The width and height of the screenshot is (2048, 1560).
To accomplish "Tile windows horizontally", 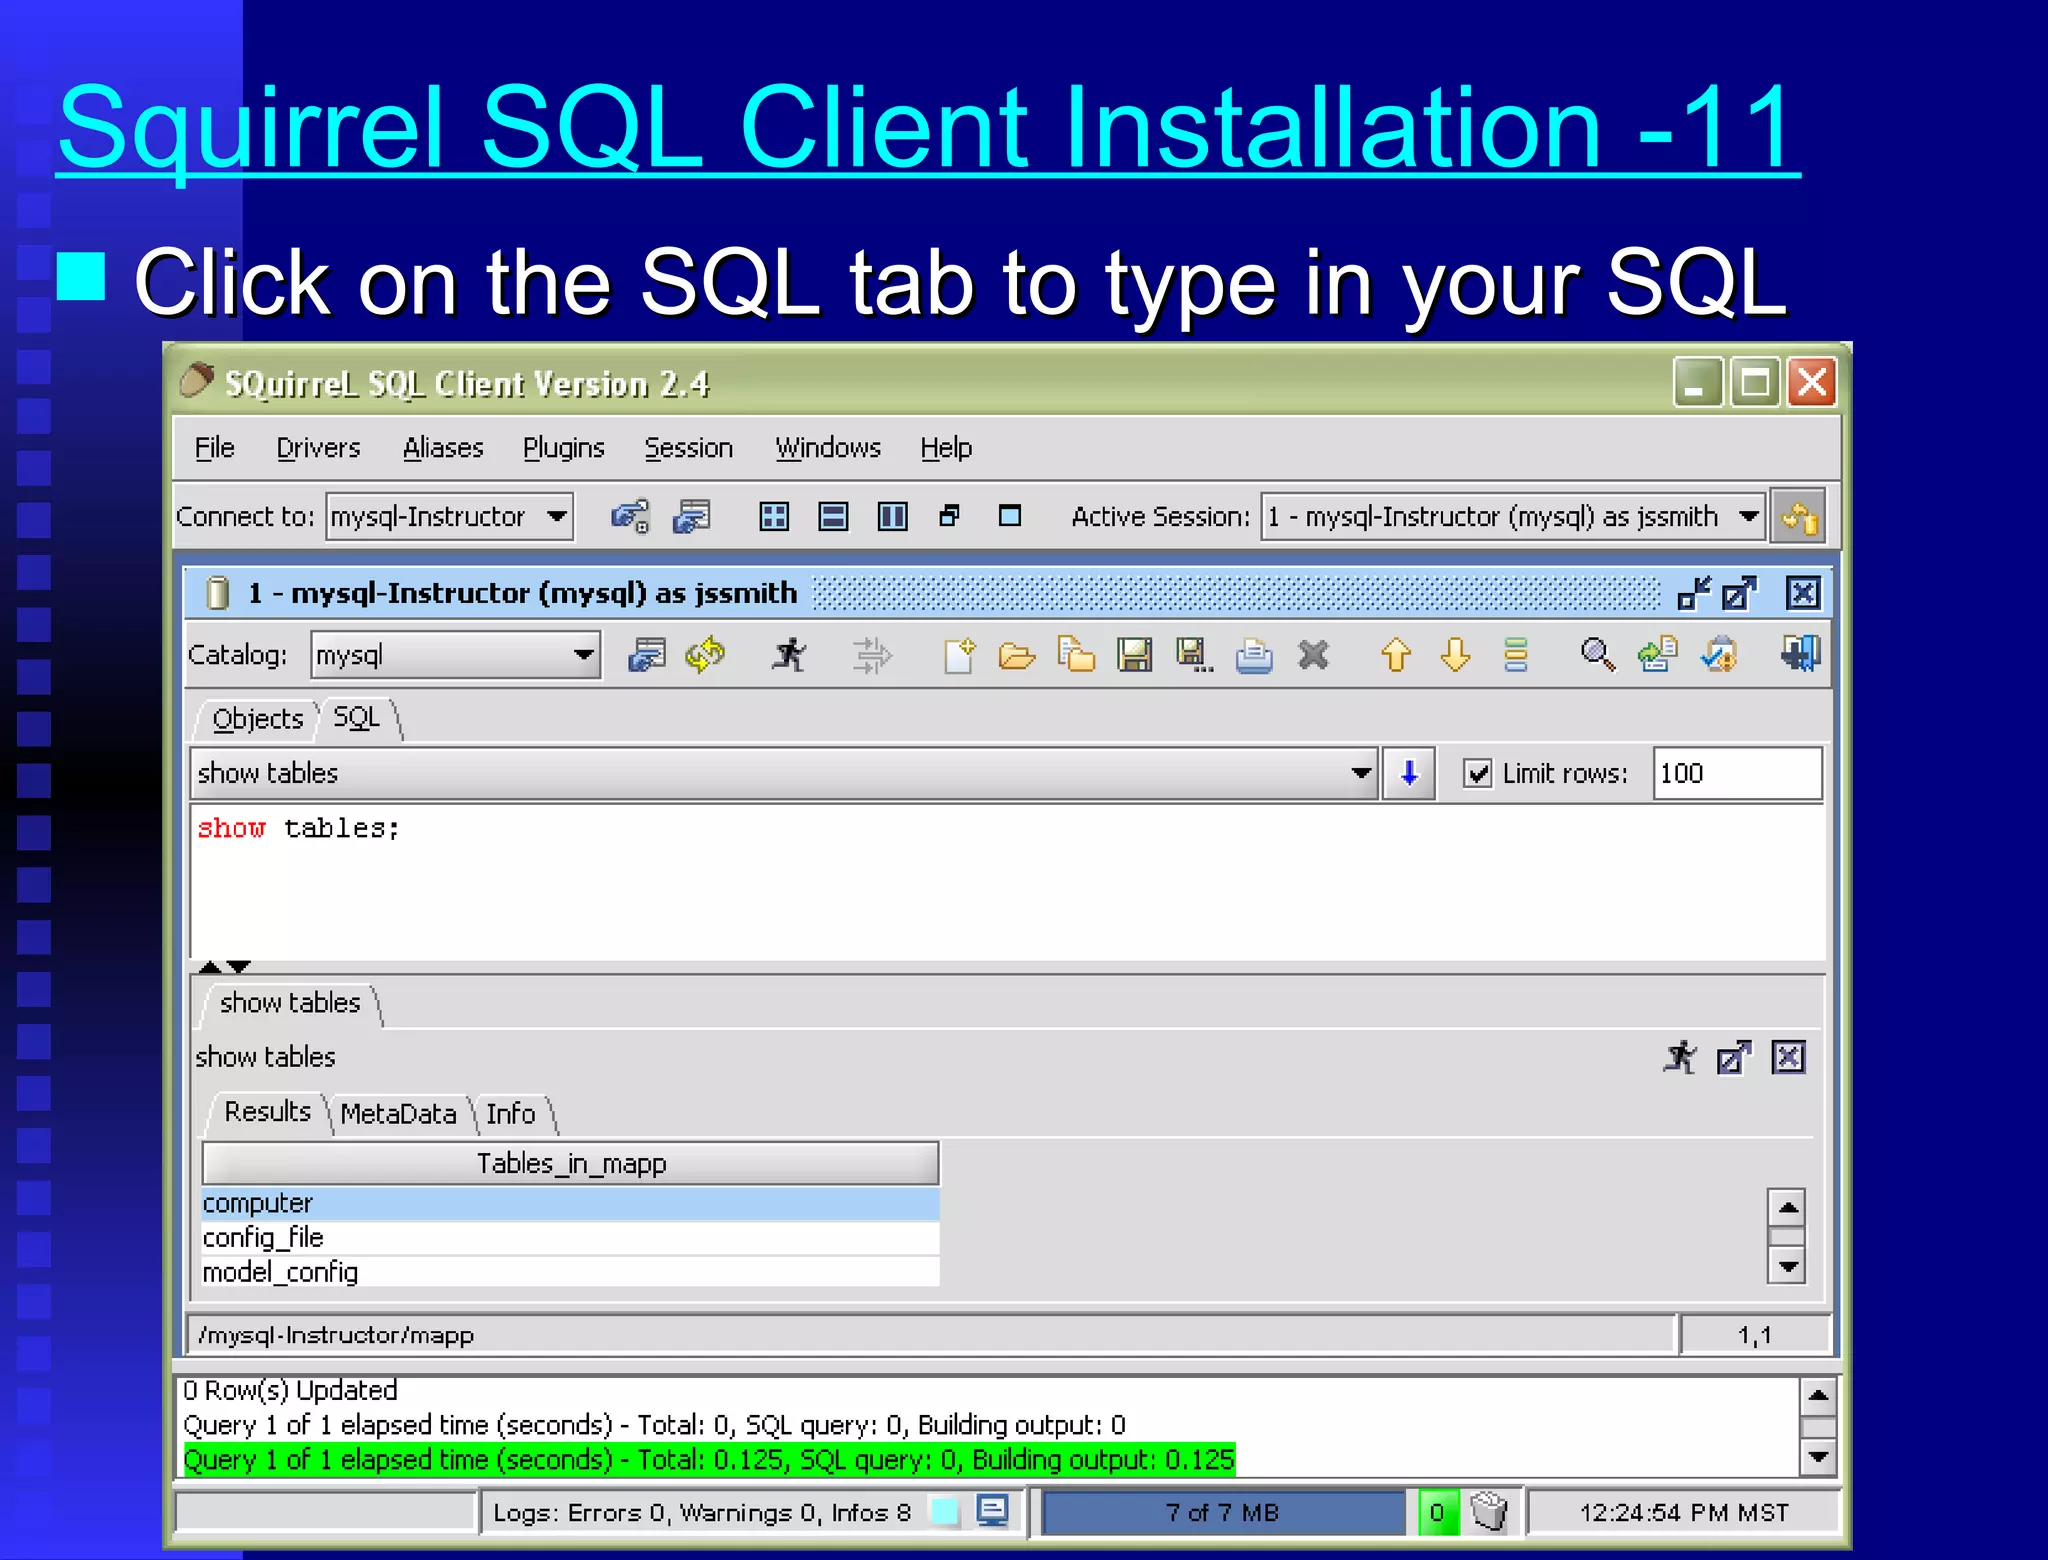I will tap(833, 516).
